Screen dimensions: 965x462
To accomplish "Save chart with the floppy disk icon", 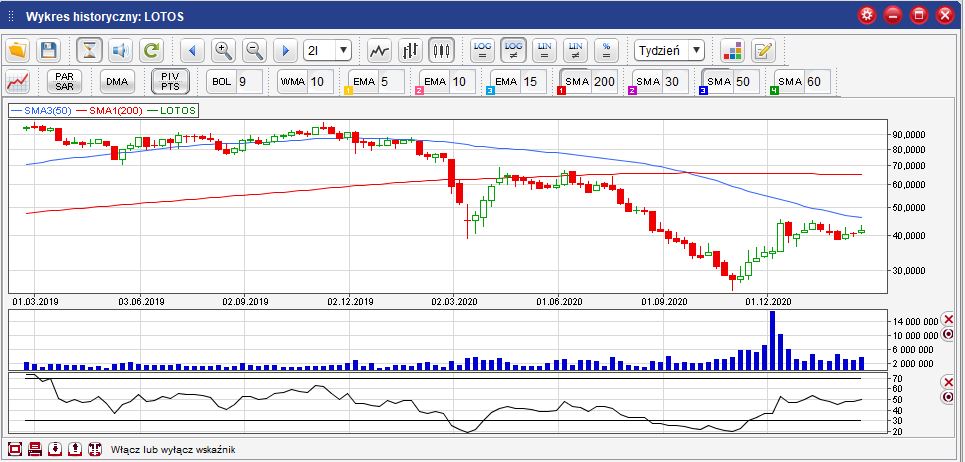I will click(x=48, y=50).
